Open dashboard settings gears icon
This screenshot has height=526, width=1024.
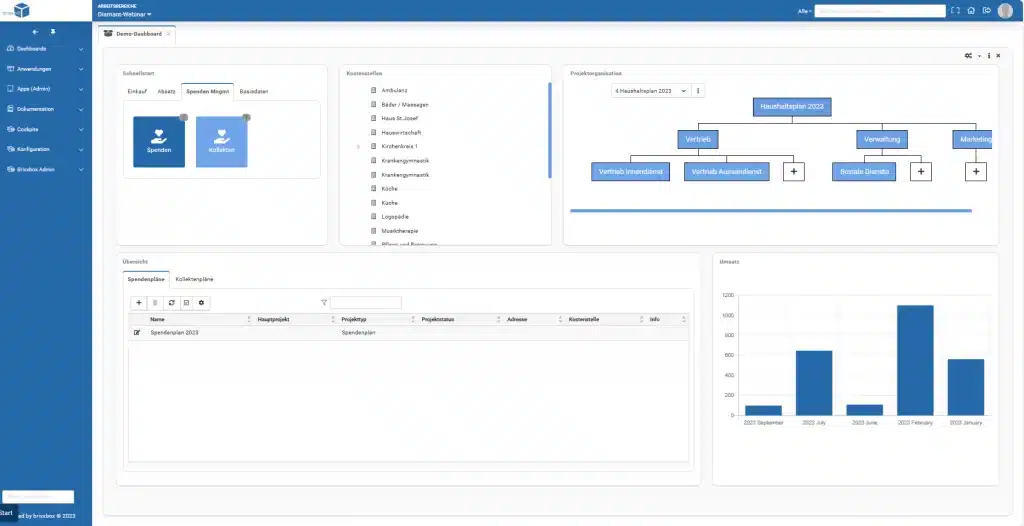coord(968,56)
